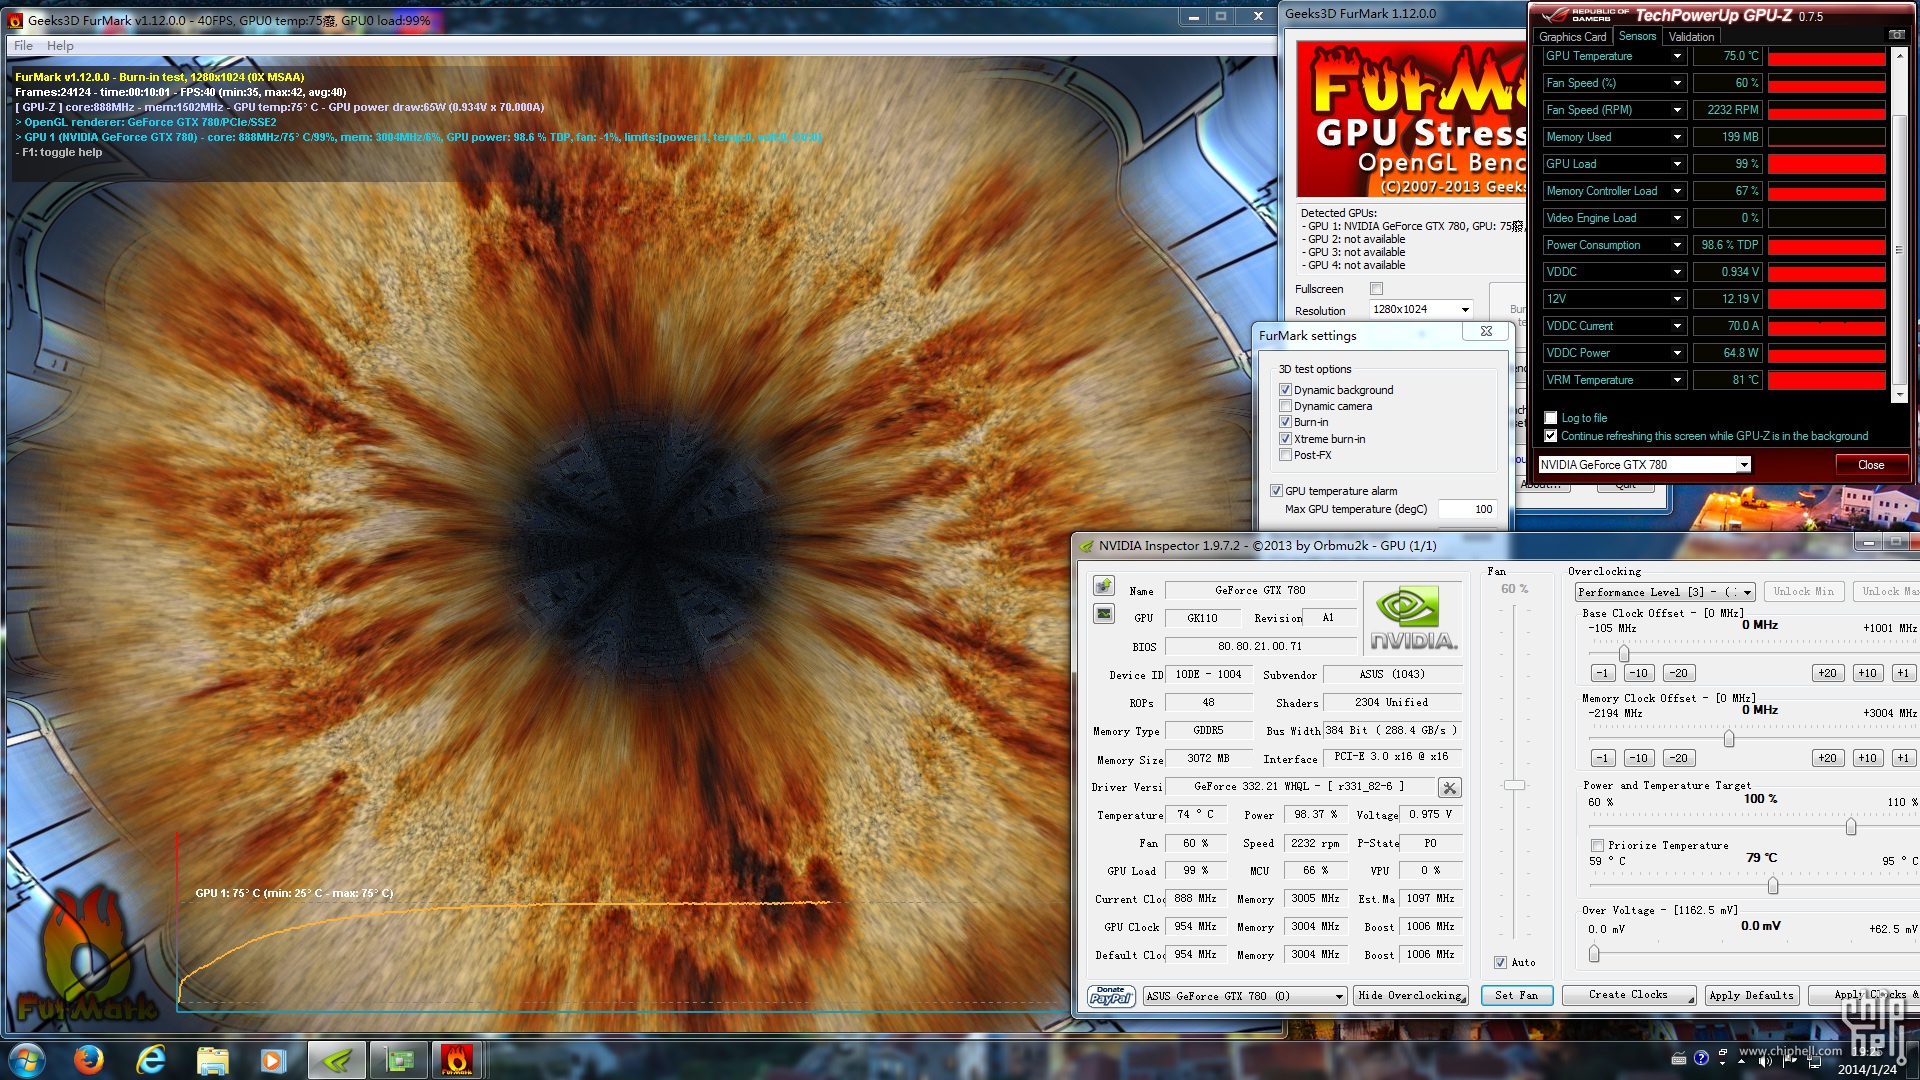Switch to GPU-Z via its taskbar icon

point(399,1059)
